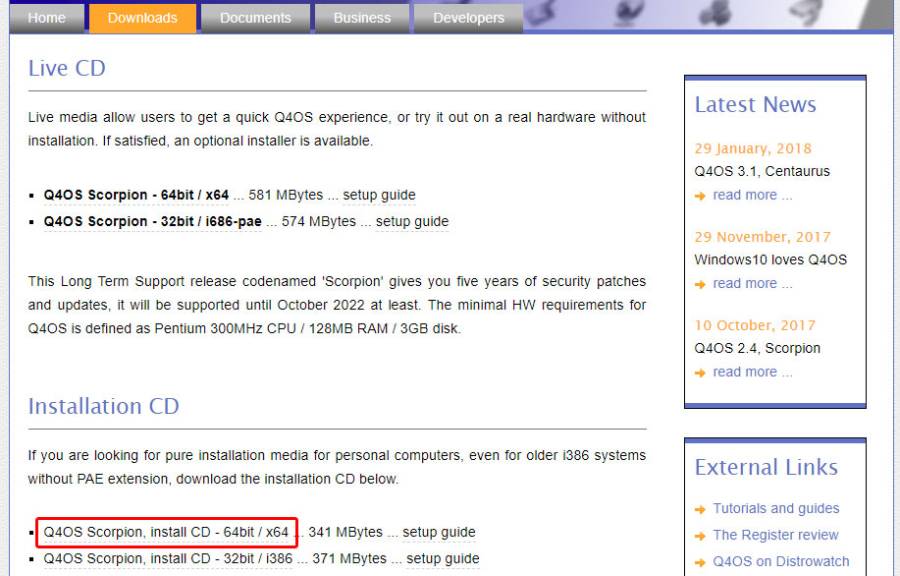Click arrow icon beside Q4OS on Distrowatch

coord(700,562)
